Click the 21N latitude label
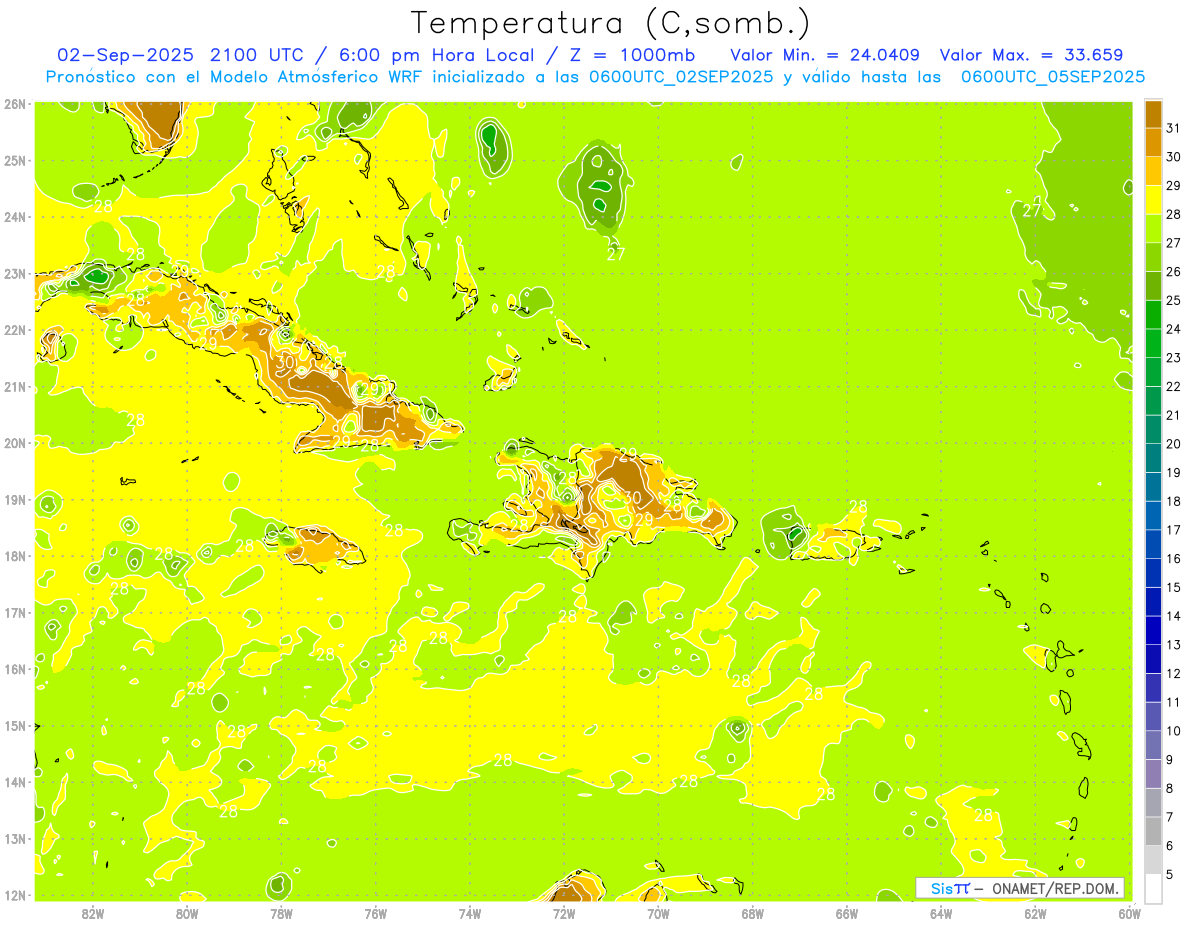 tap(15, 386)
